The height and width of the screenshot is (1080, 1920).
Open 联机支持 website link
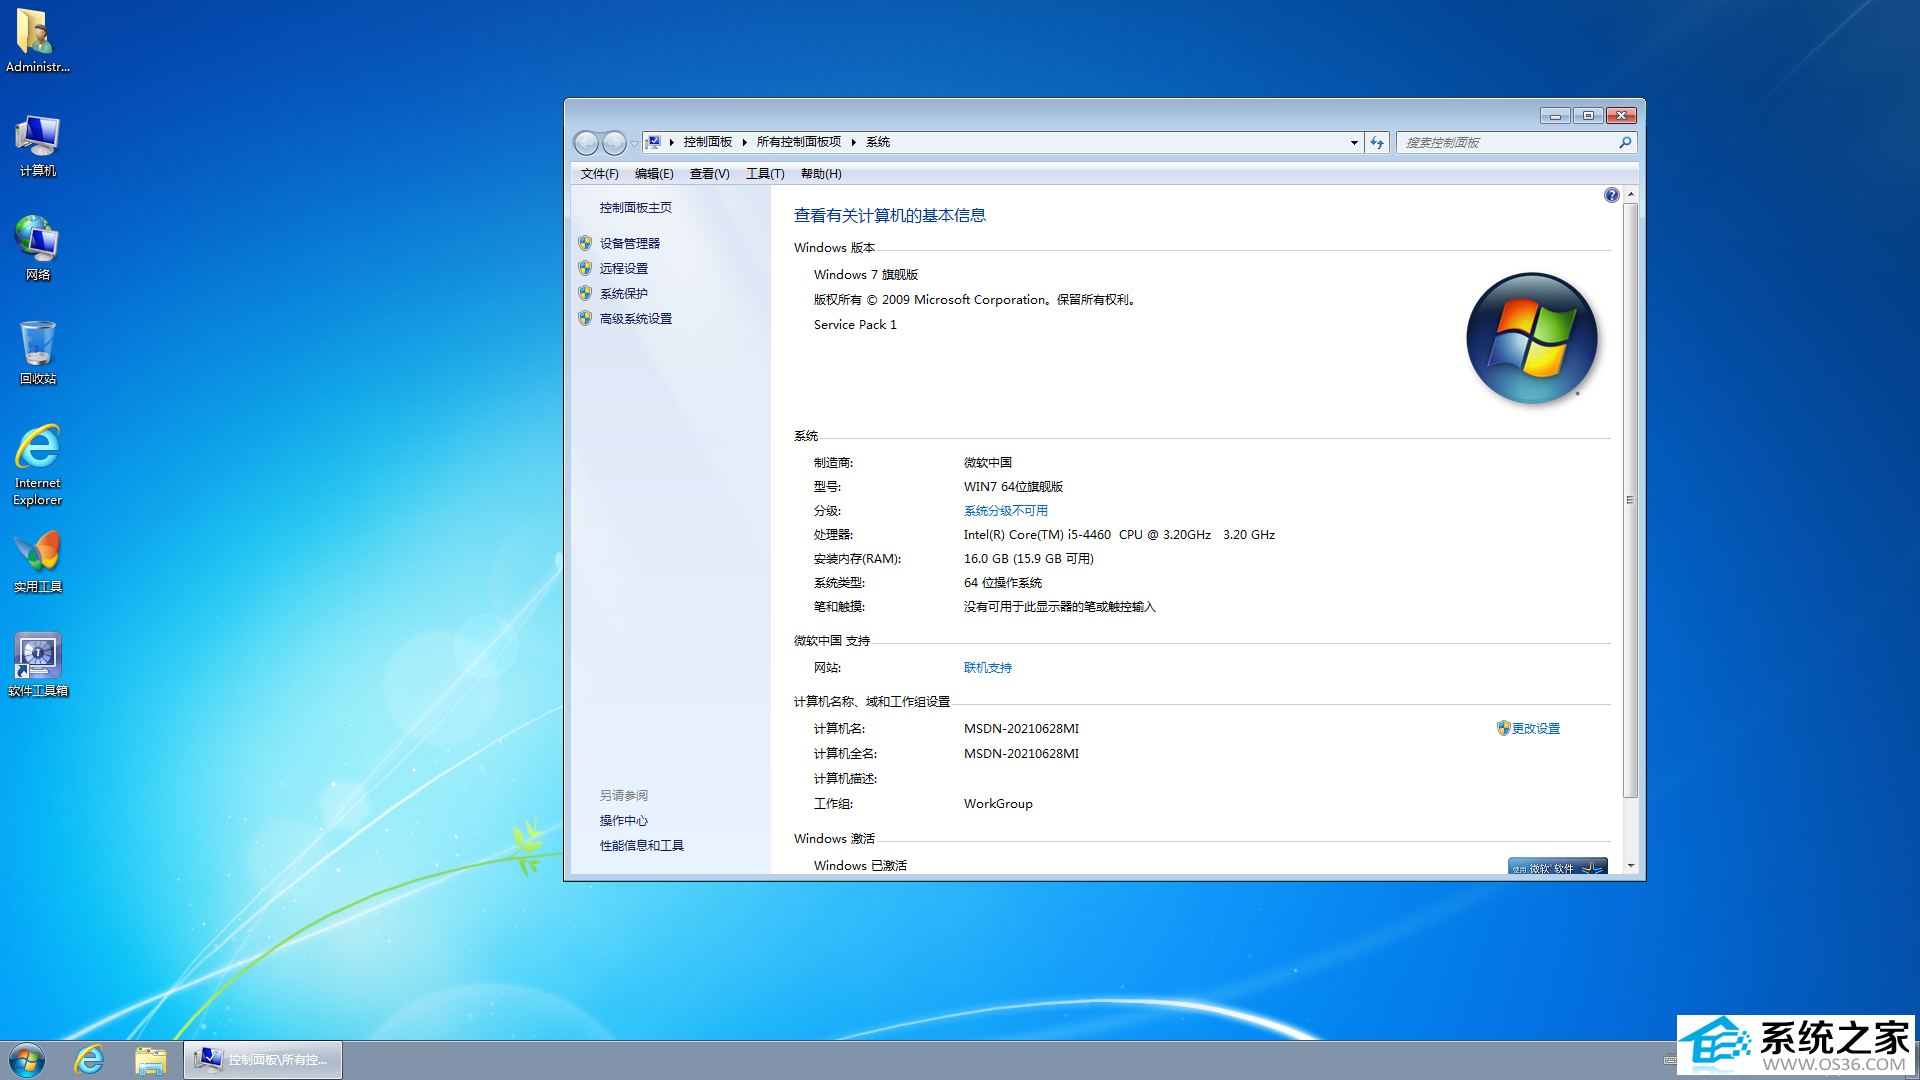tap(987, 668)
